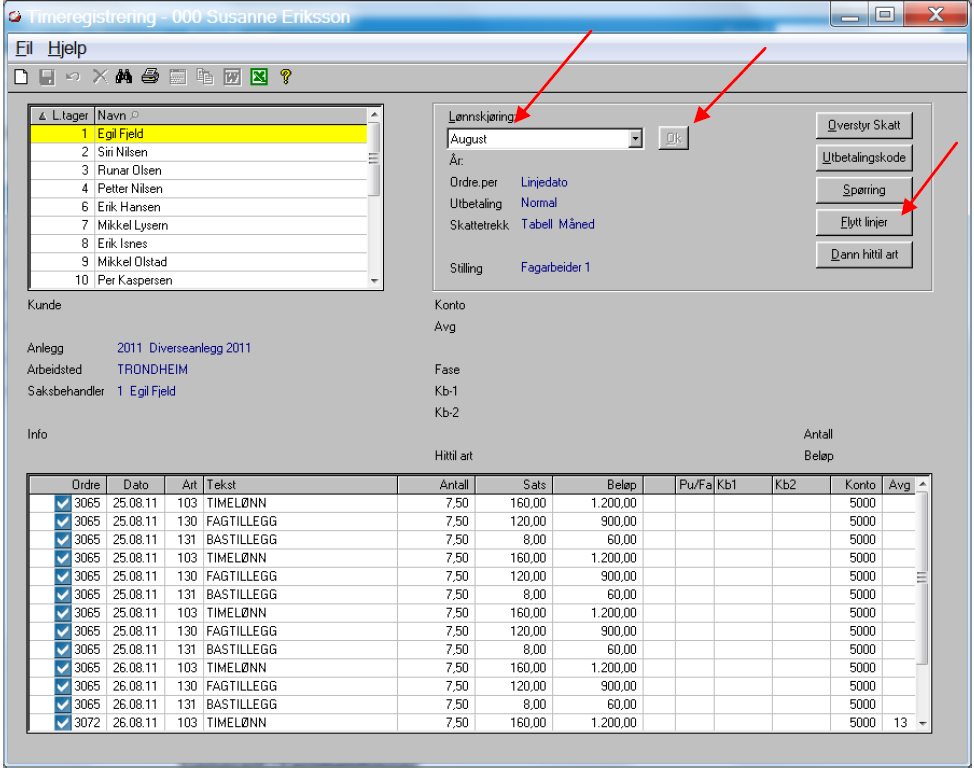Toggle checkbox on first FAGTILLEGG row

63,521
